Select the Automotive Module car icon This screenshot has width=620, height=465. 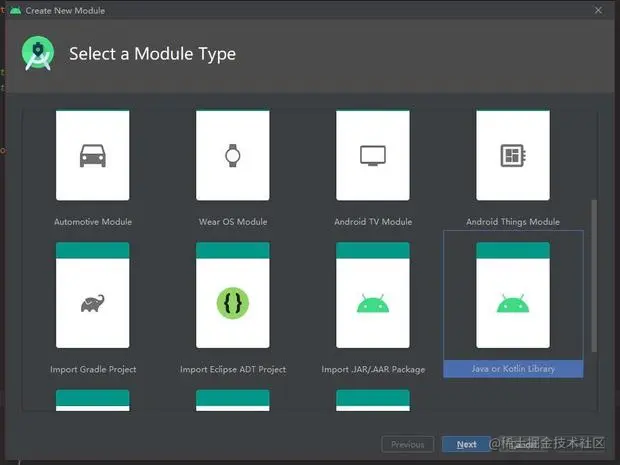[93, 155]
